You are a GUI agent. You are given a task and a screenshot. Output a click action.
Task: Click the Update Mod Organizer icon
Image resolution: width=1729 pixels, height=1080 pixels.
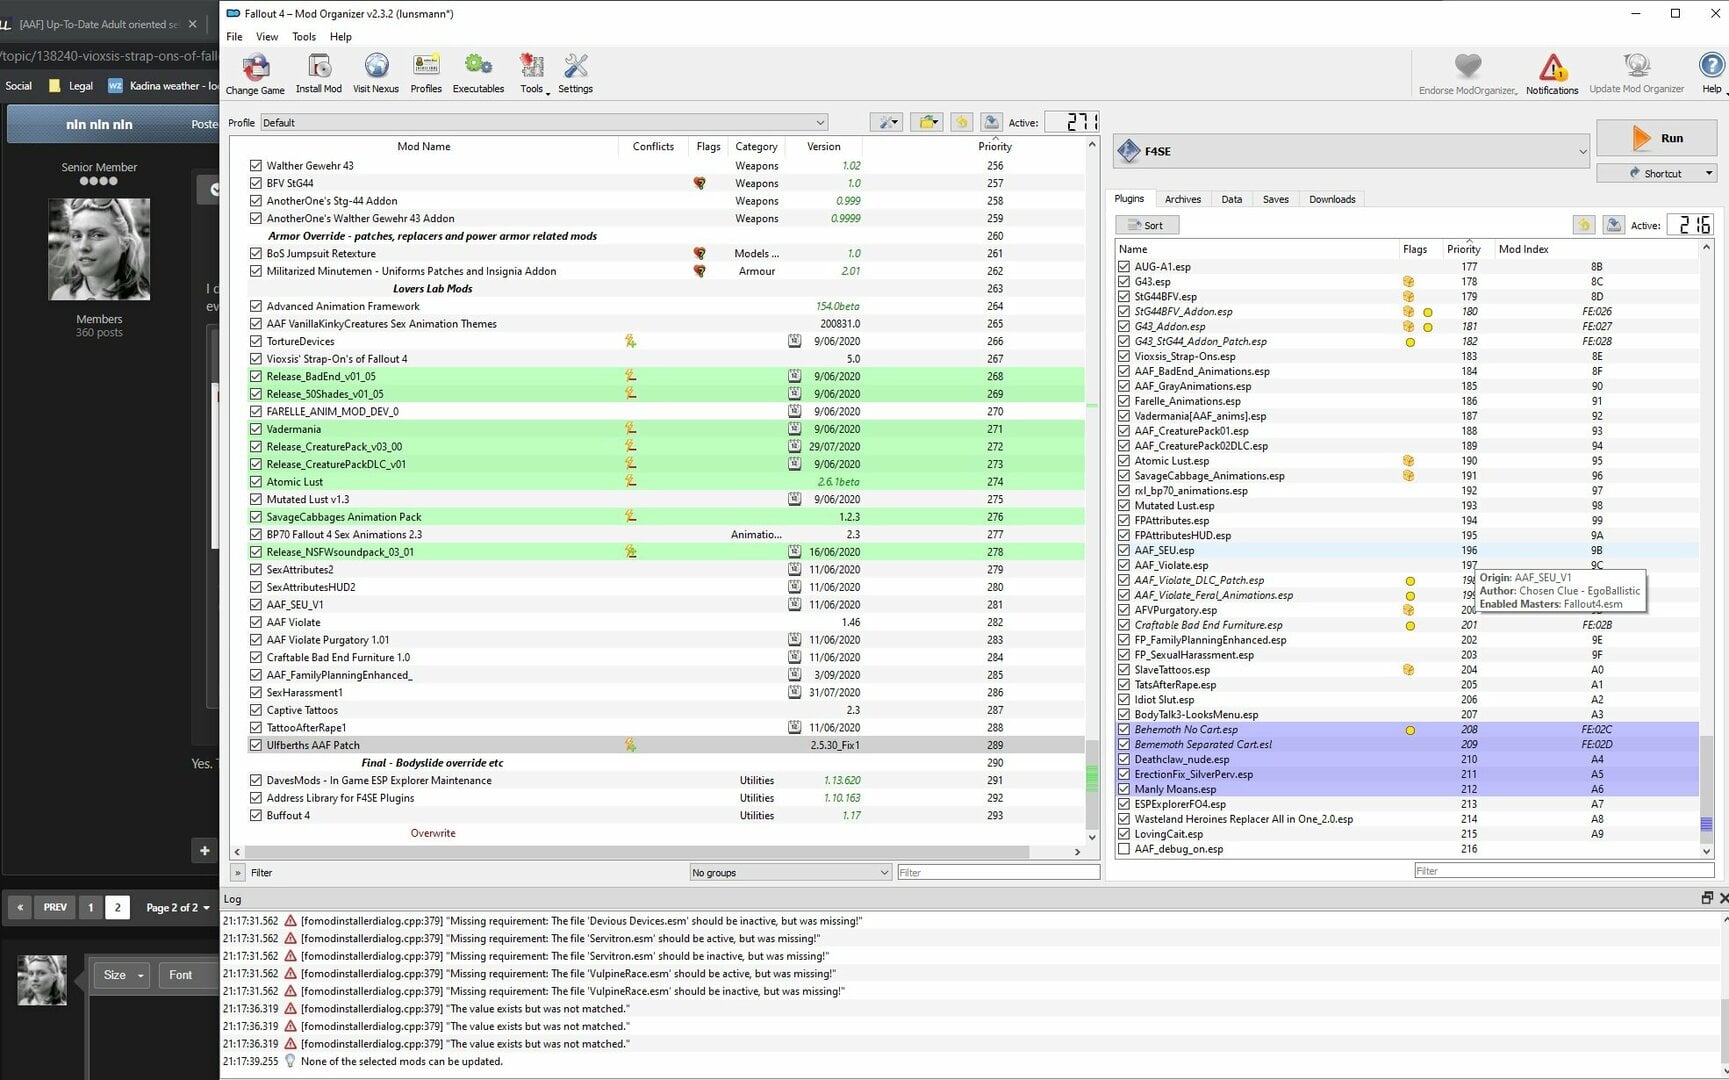coord(1637,67)
